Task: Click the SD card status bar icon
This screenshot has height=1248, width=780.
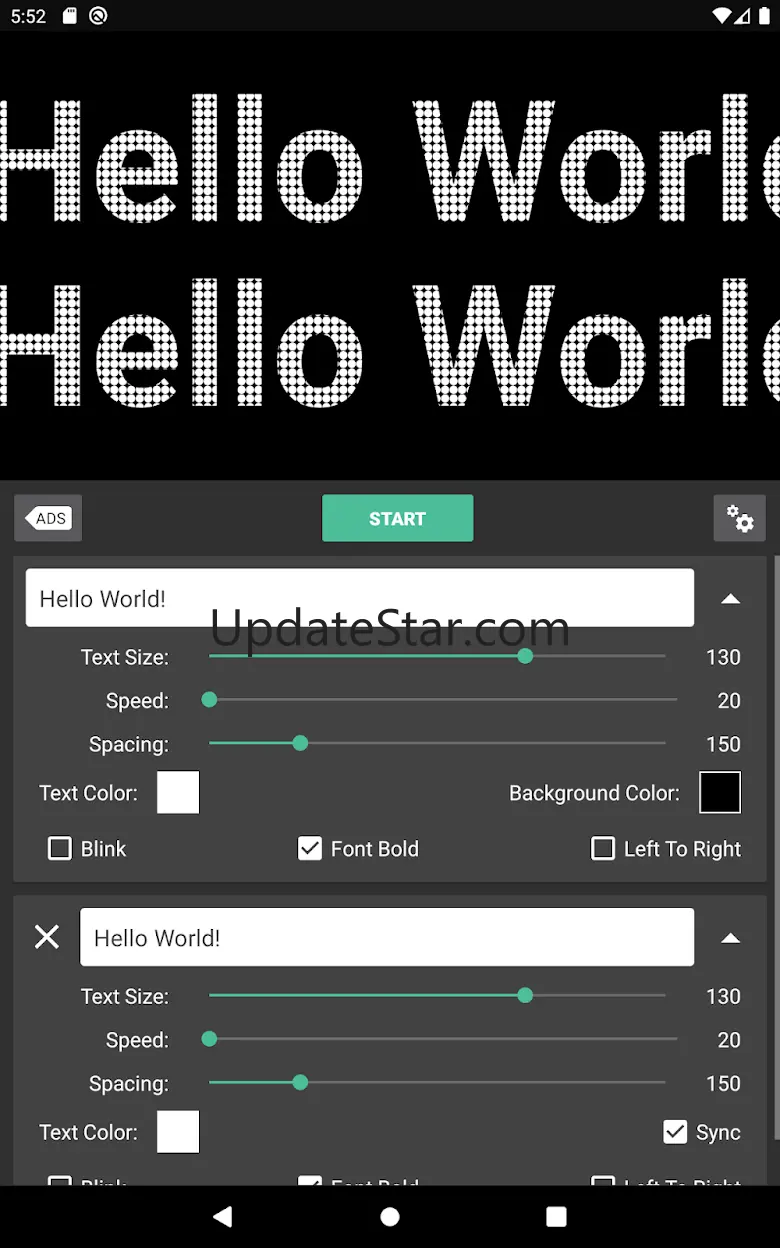Action: click(69, 16)
